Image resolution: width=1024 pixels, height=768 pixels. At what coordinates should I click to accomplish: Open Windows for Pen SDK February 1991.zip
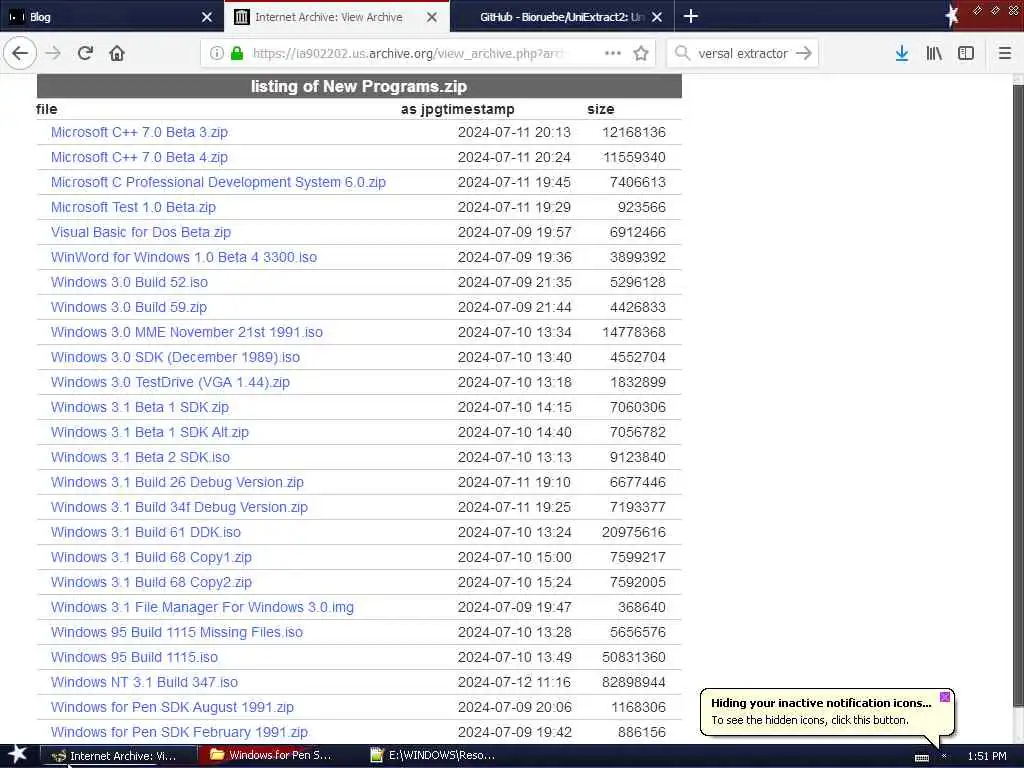click(179, 732)
